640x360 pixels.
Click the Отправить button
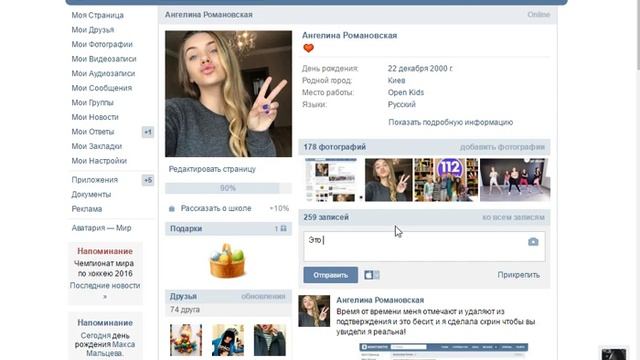point(331,275)
